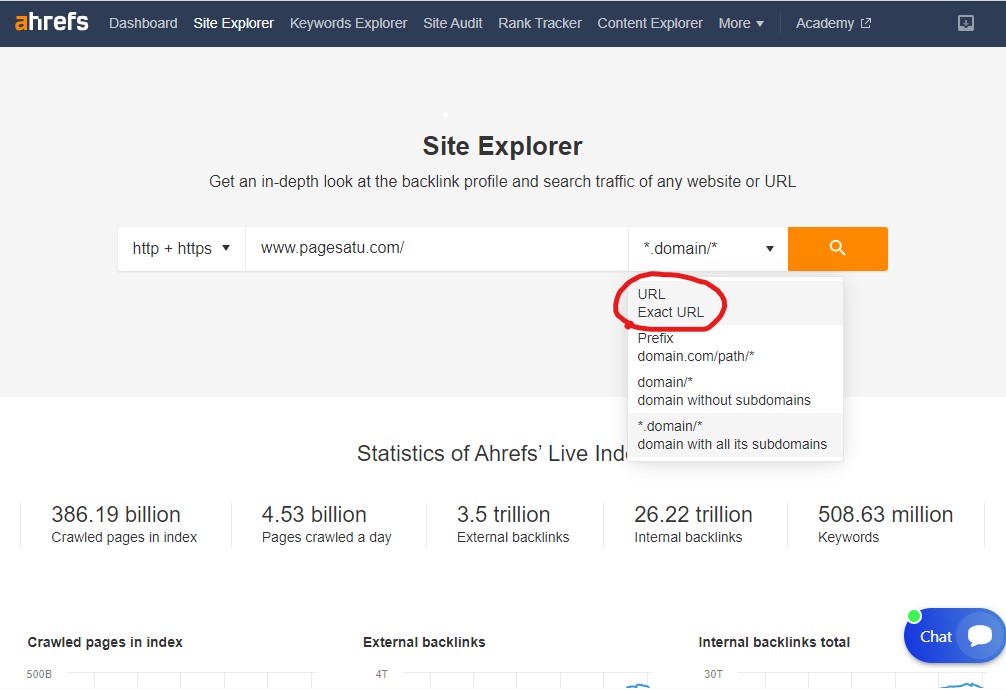Select the URL Exact URL option
Image resolution: width=1006 pixels, height=690 pixels.
735,303
